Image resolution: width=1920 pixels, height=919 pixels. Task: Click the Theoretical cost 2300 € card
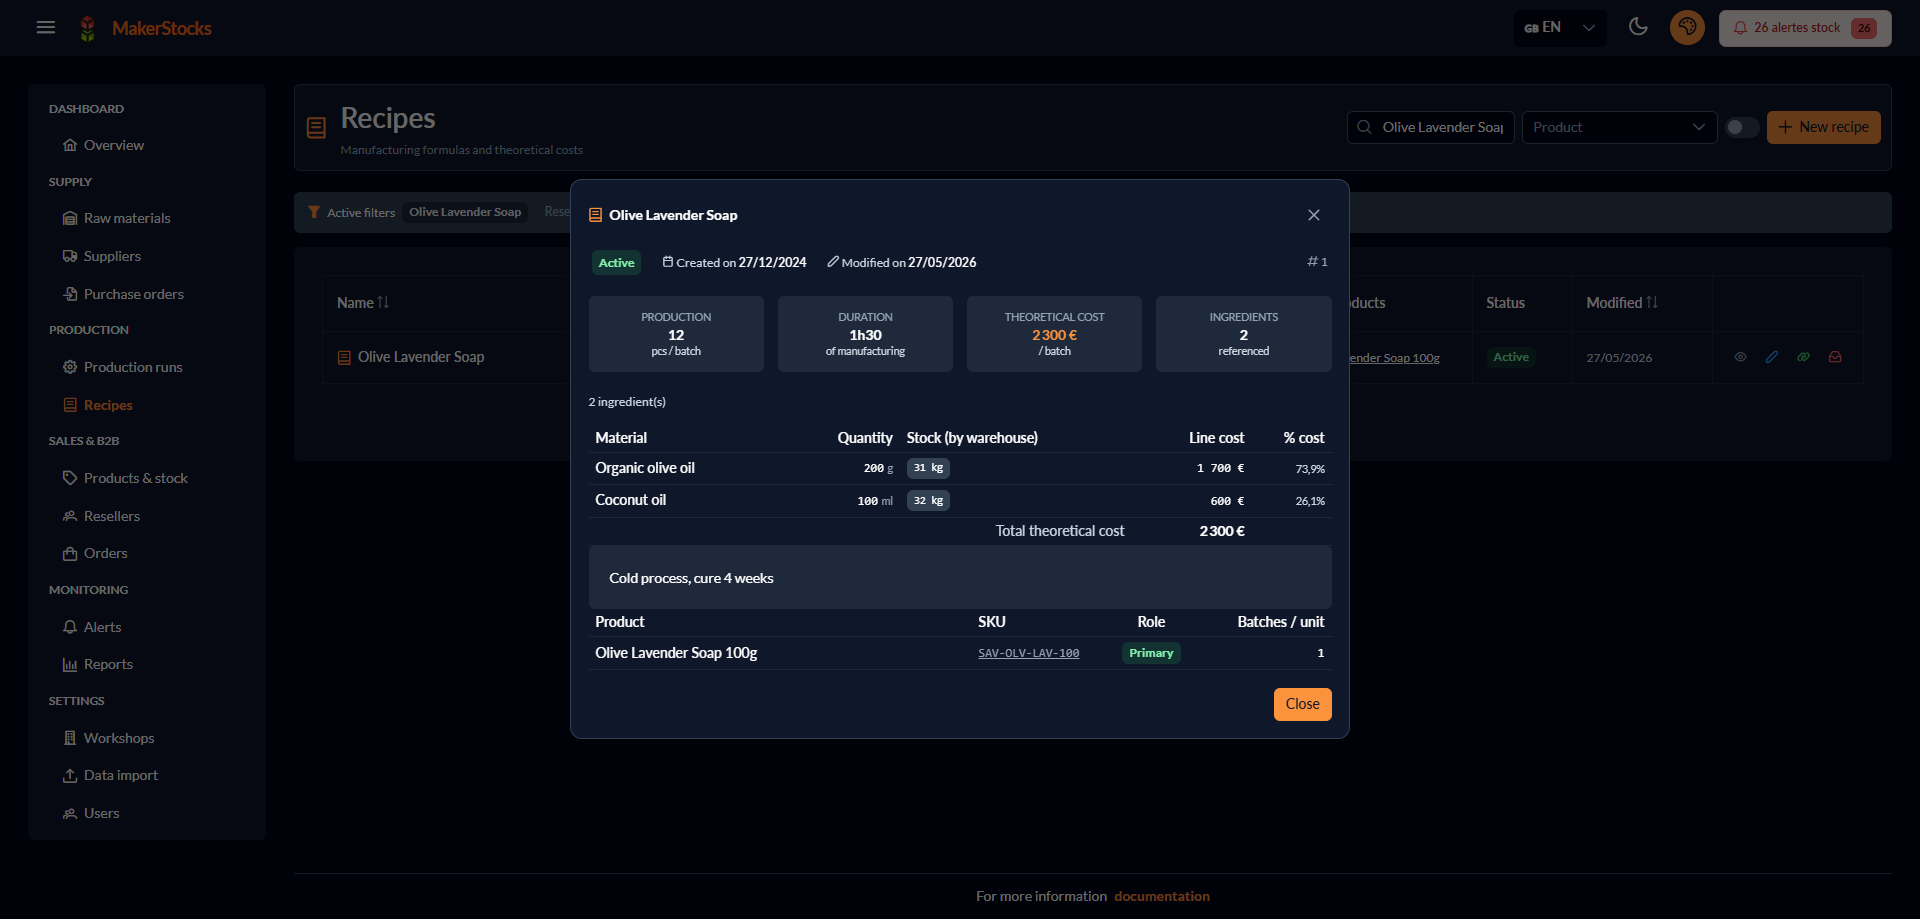coord(1054,334)
